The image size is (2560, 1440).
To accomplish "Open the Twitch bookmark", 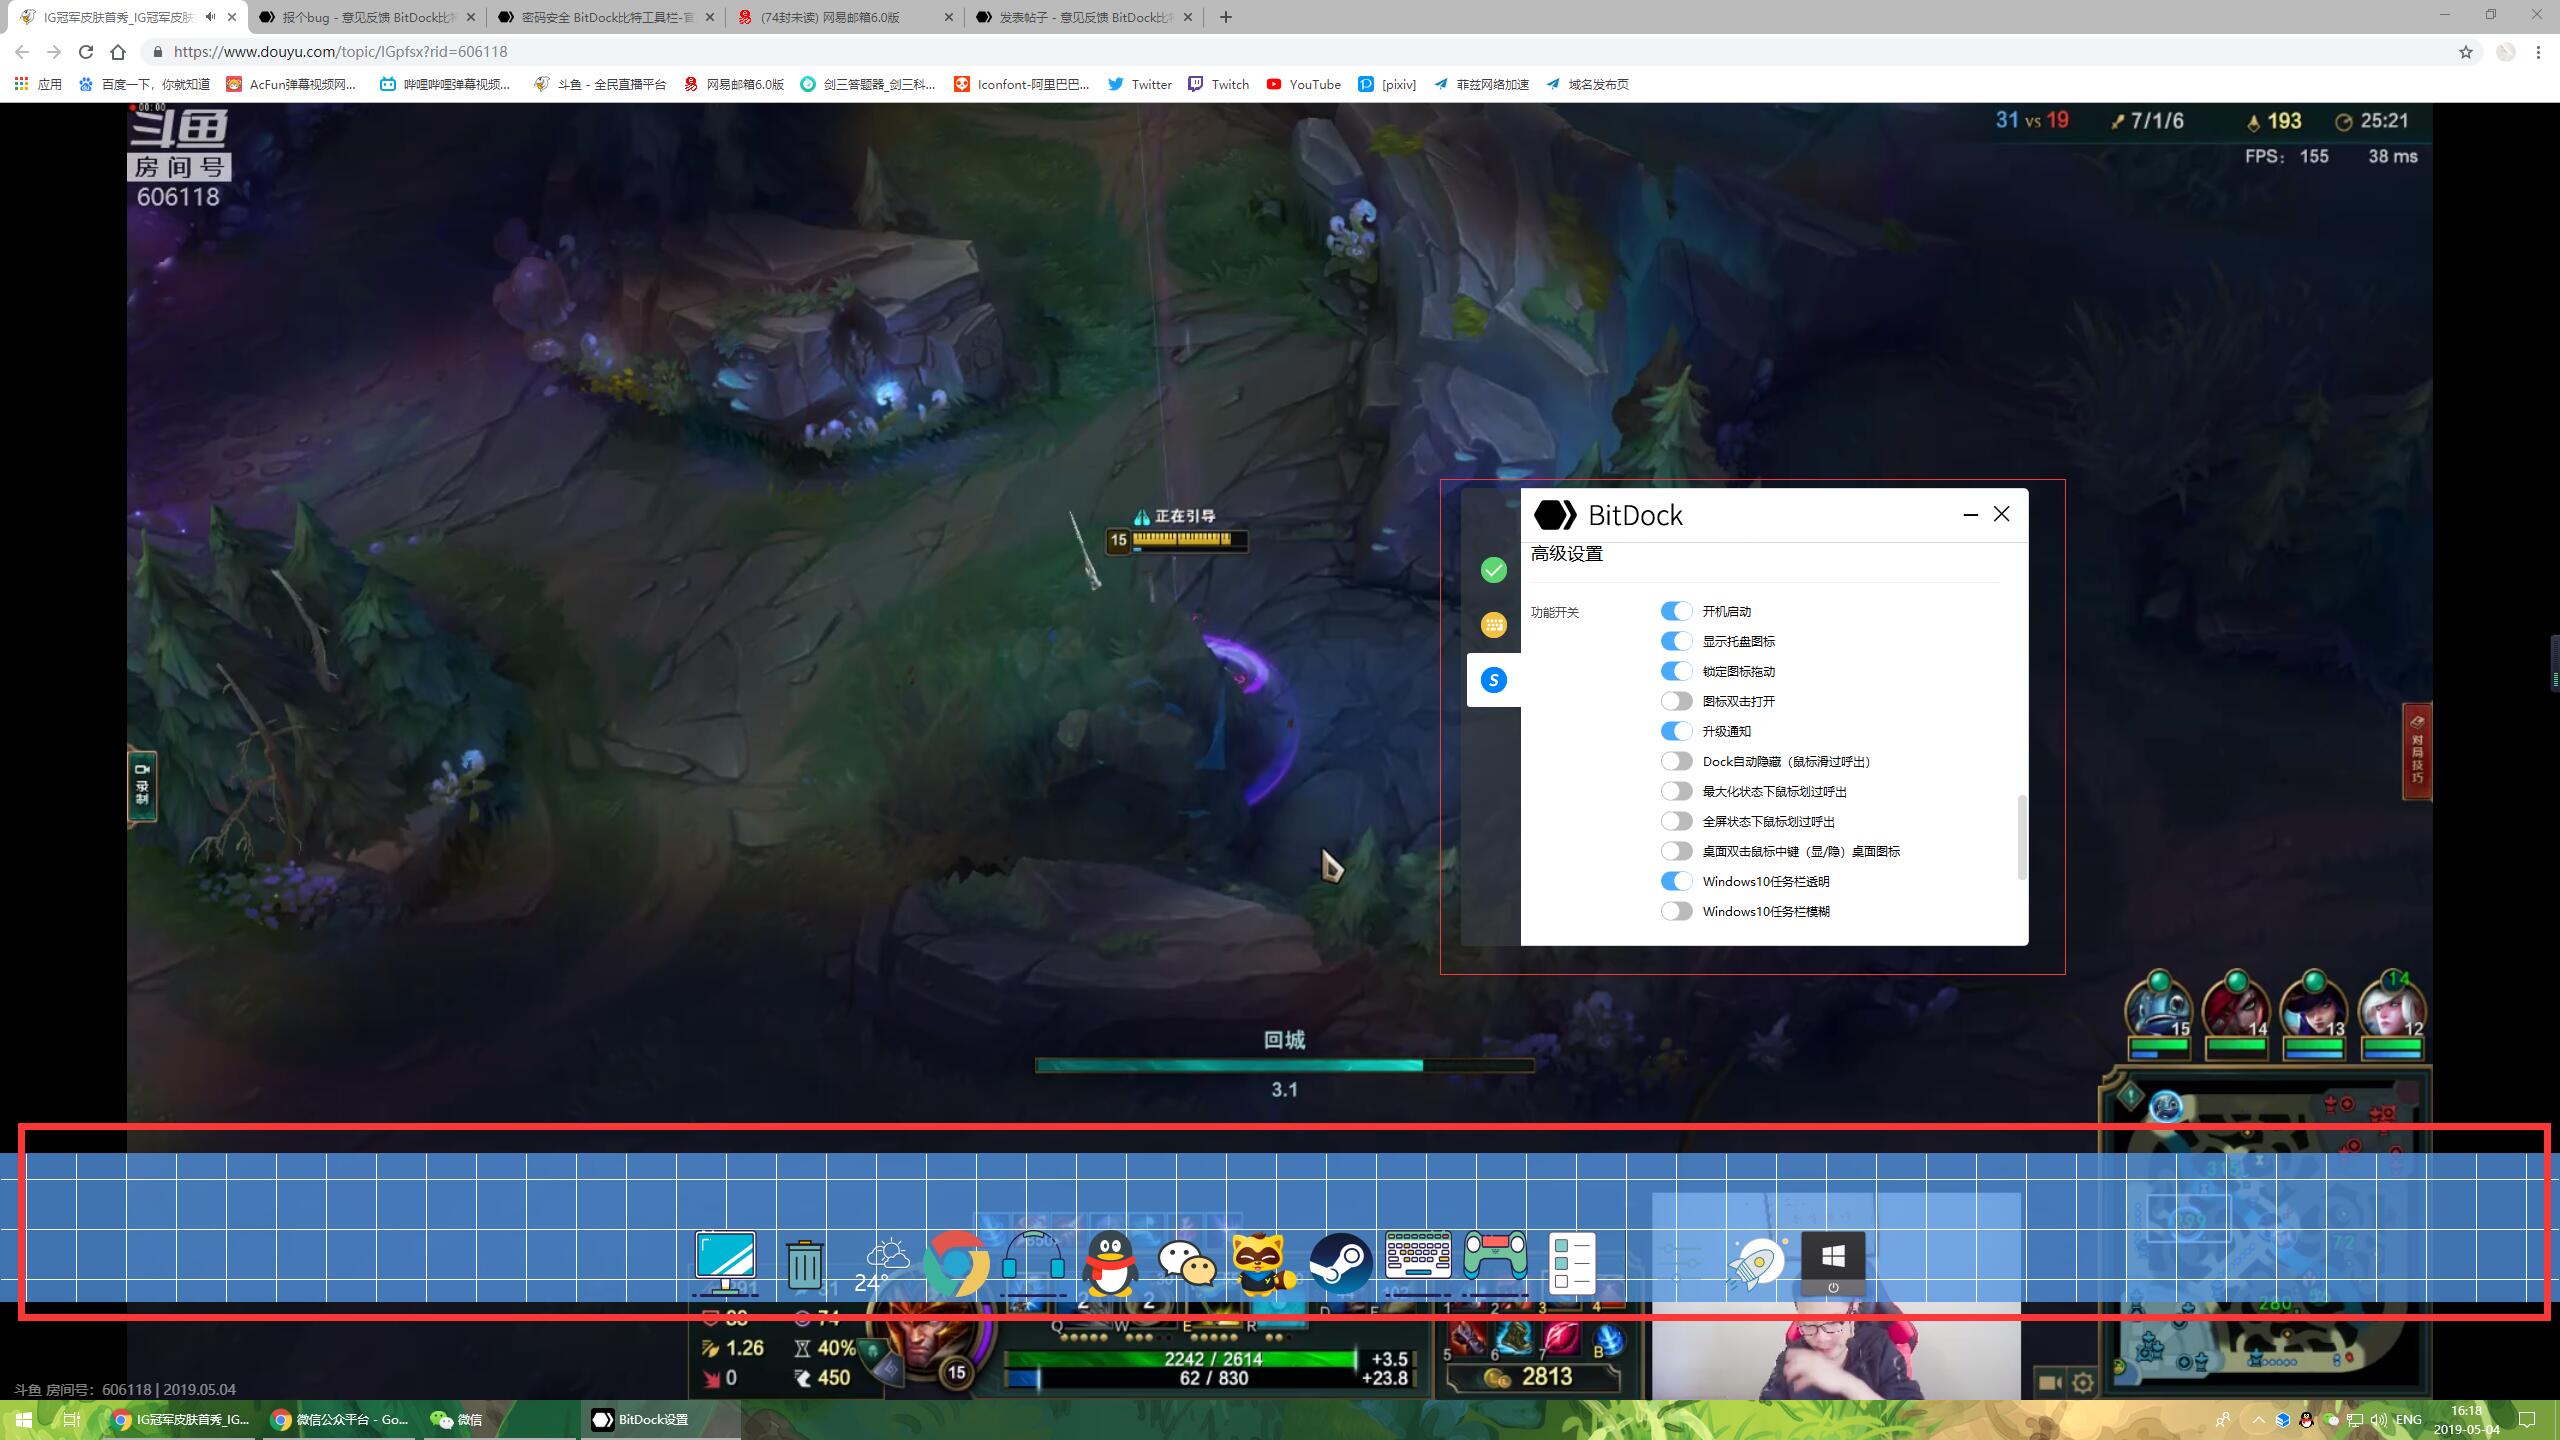I will [1219, 84].
